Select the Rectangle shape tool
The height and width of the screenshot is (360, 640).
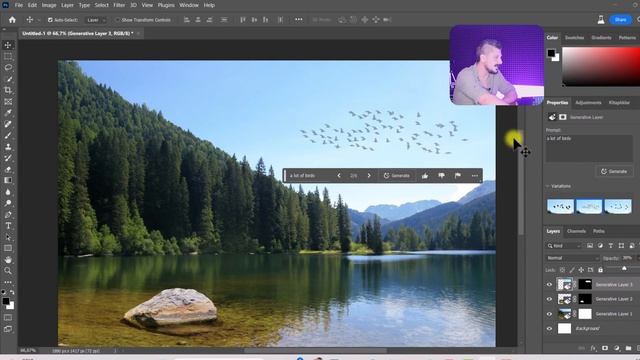8,248
